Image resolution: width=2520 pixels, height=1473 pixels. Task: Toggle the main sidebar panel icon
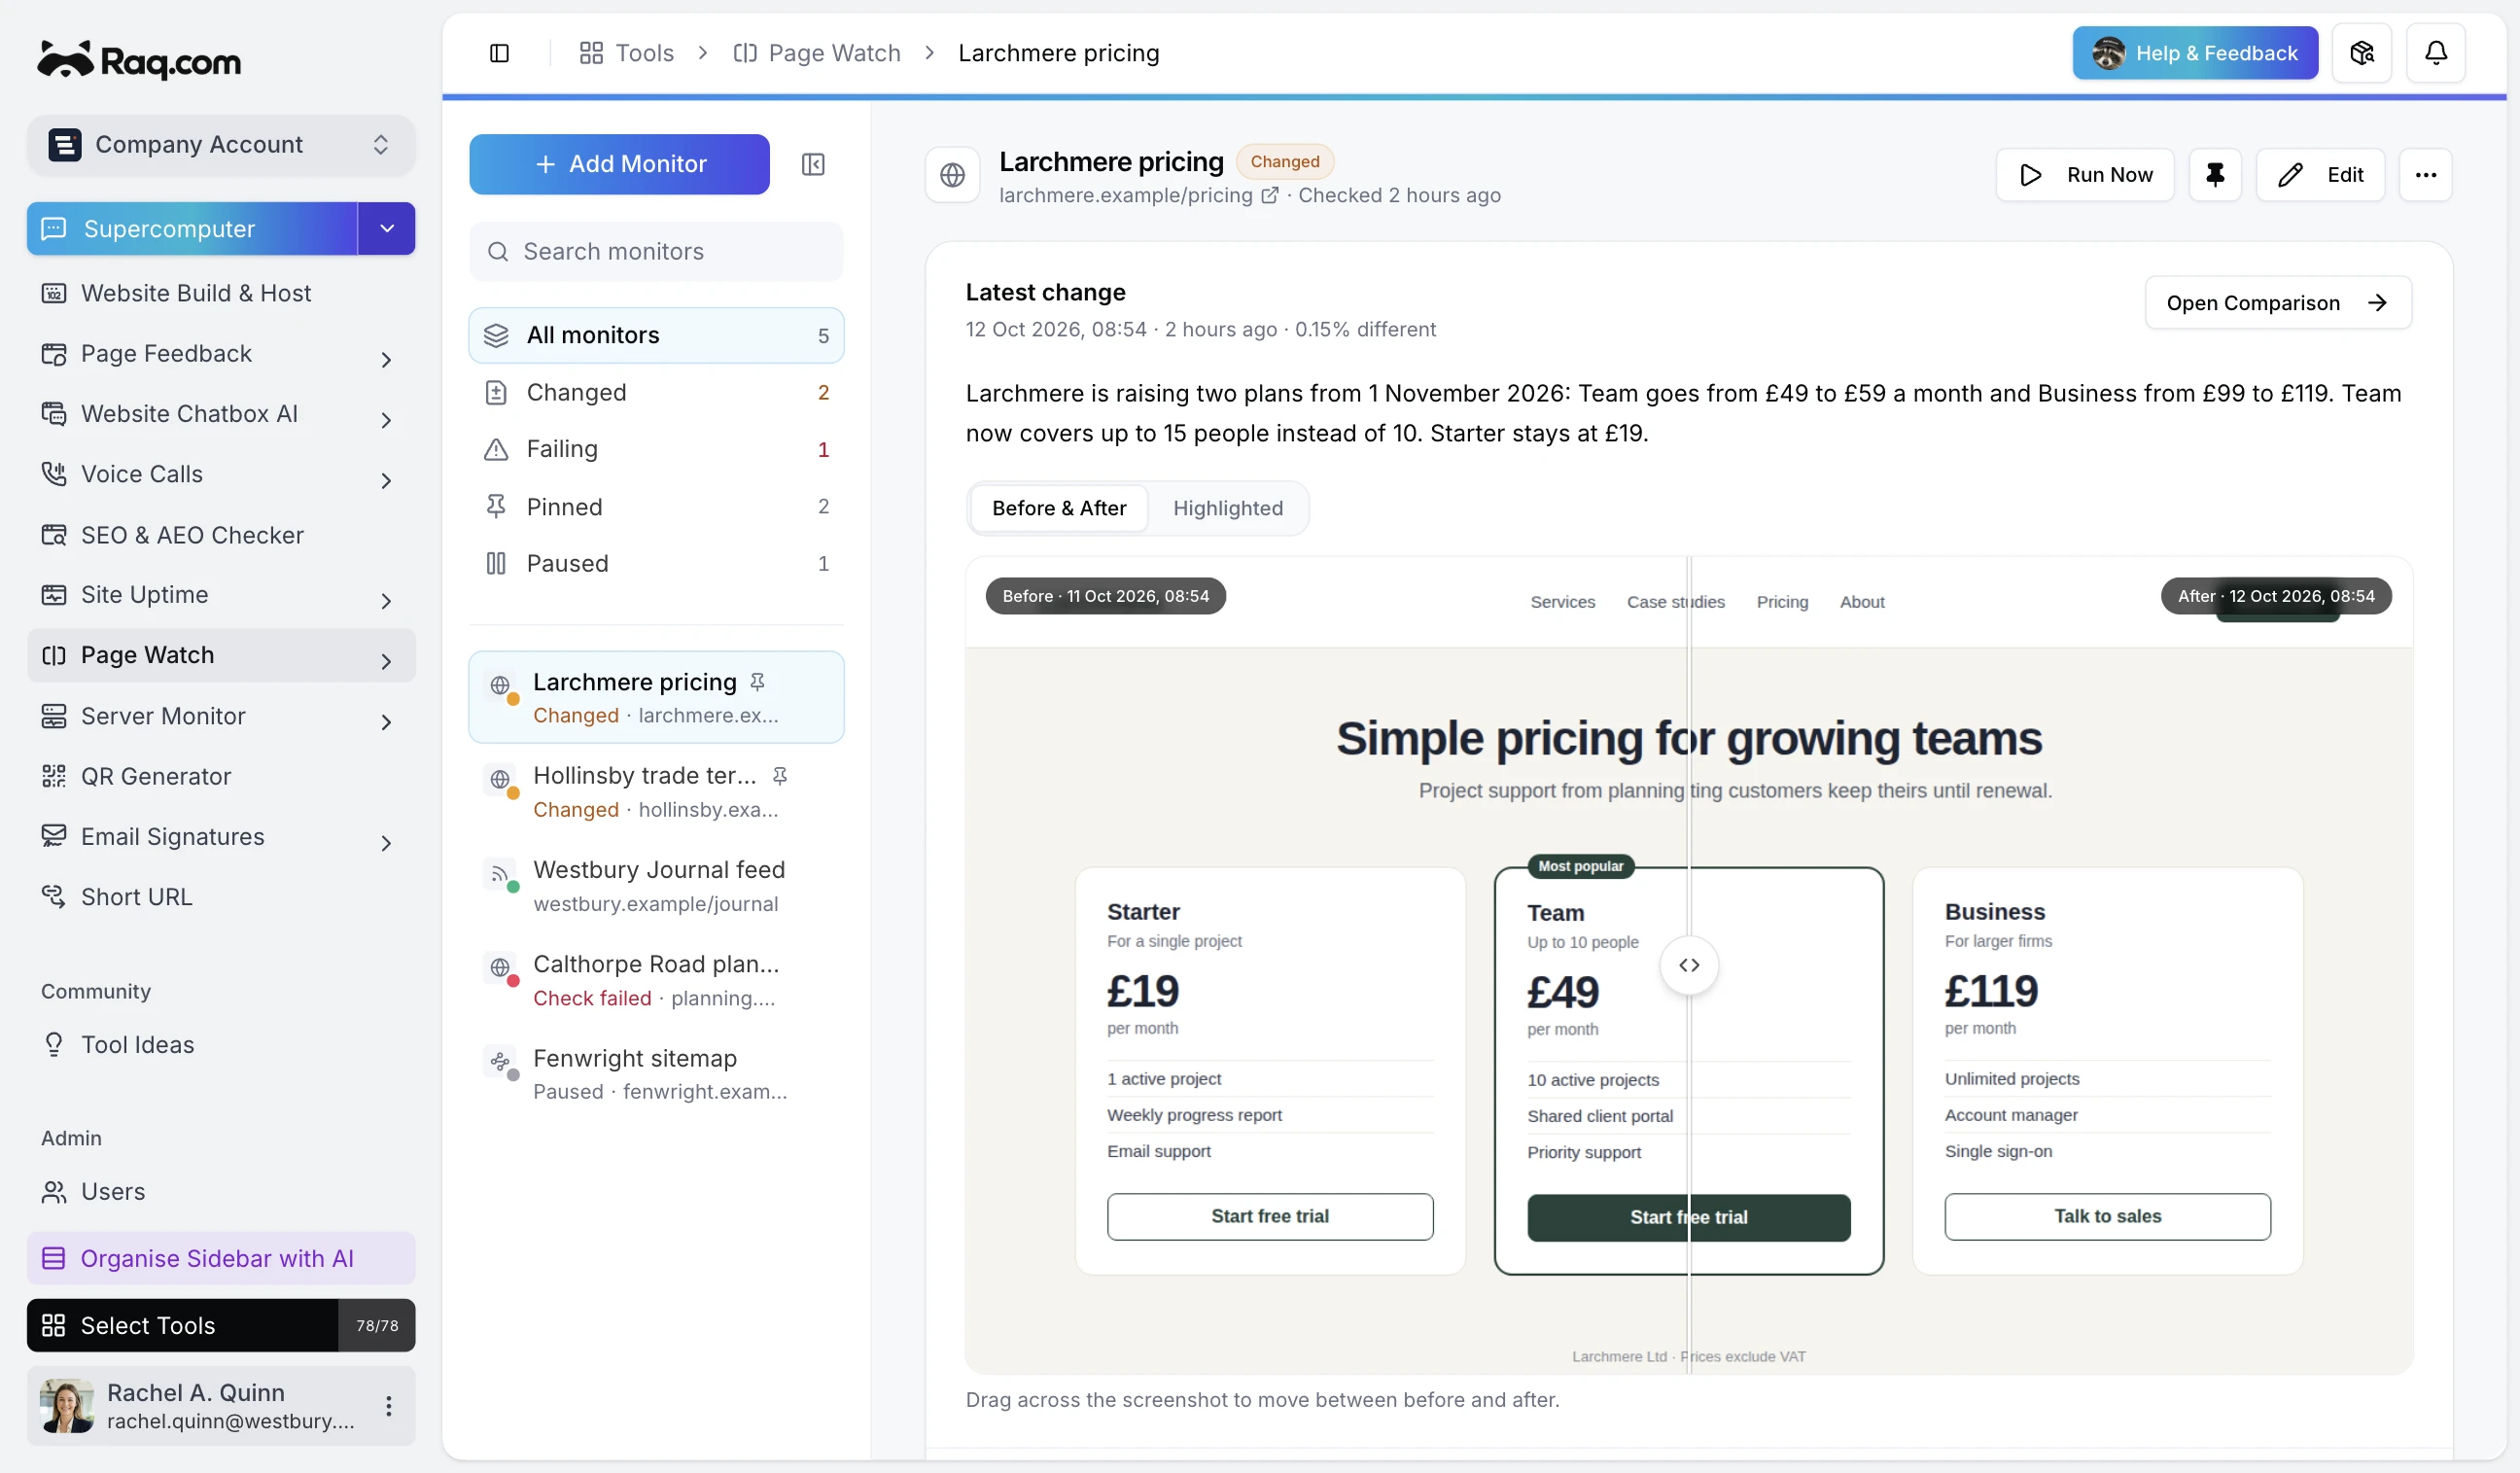pyautogui.click(x=499, y=53)
